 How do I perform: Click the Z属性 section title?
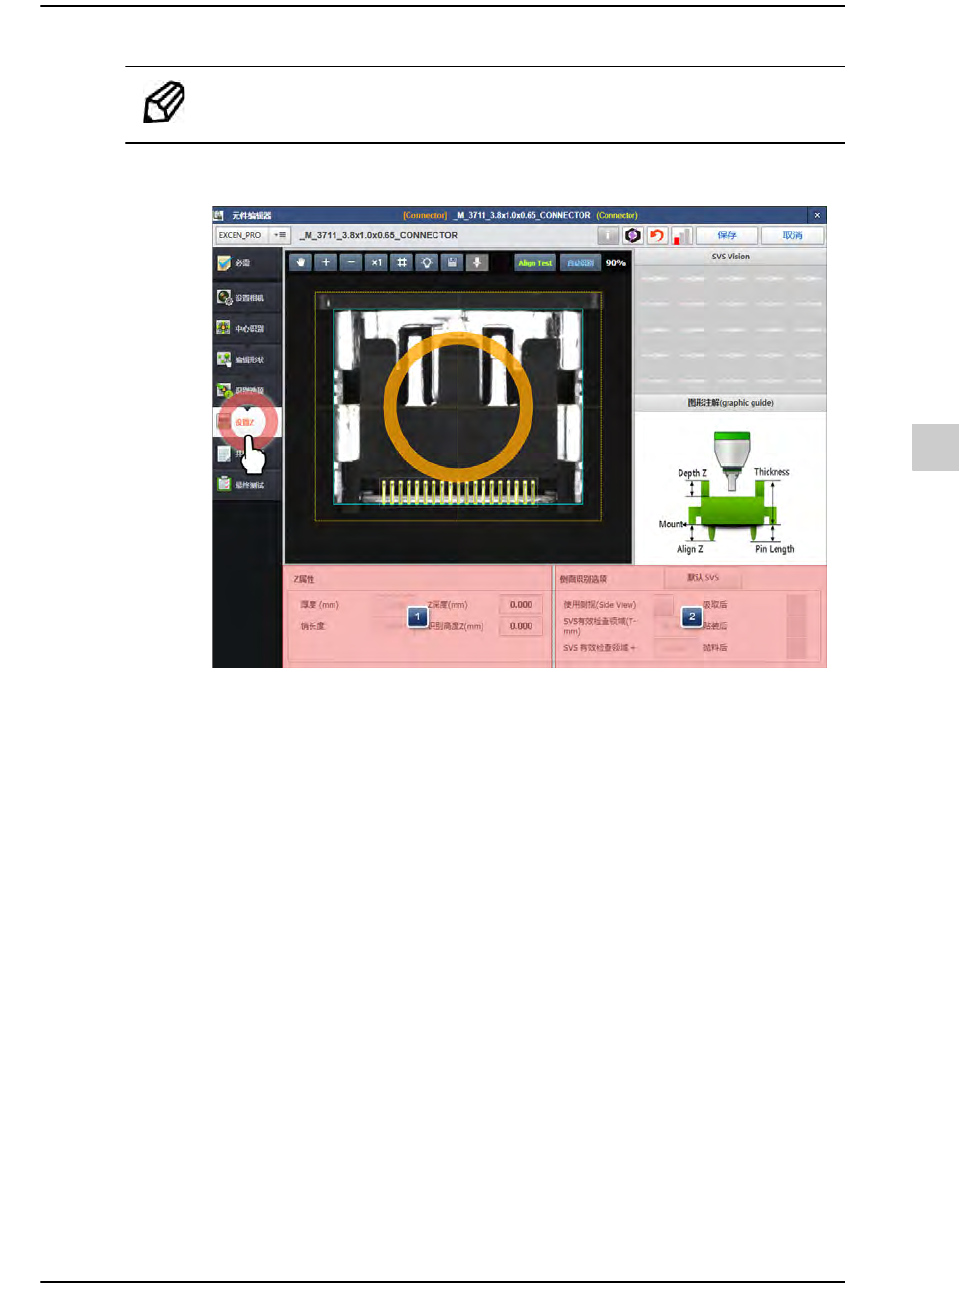click(x=304, y=579)
